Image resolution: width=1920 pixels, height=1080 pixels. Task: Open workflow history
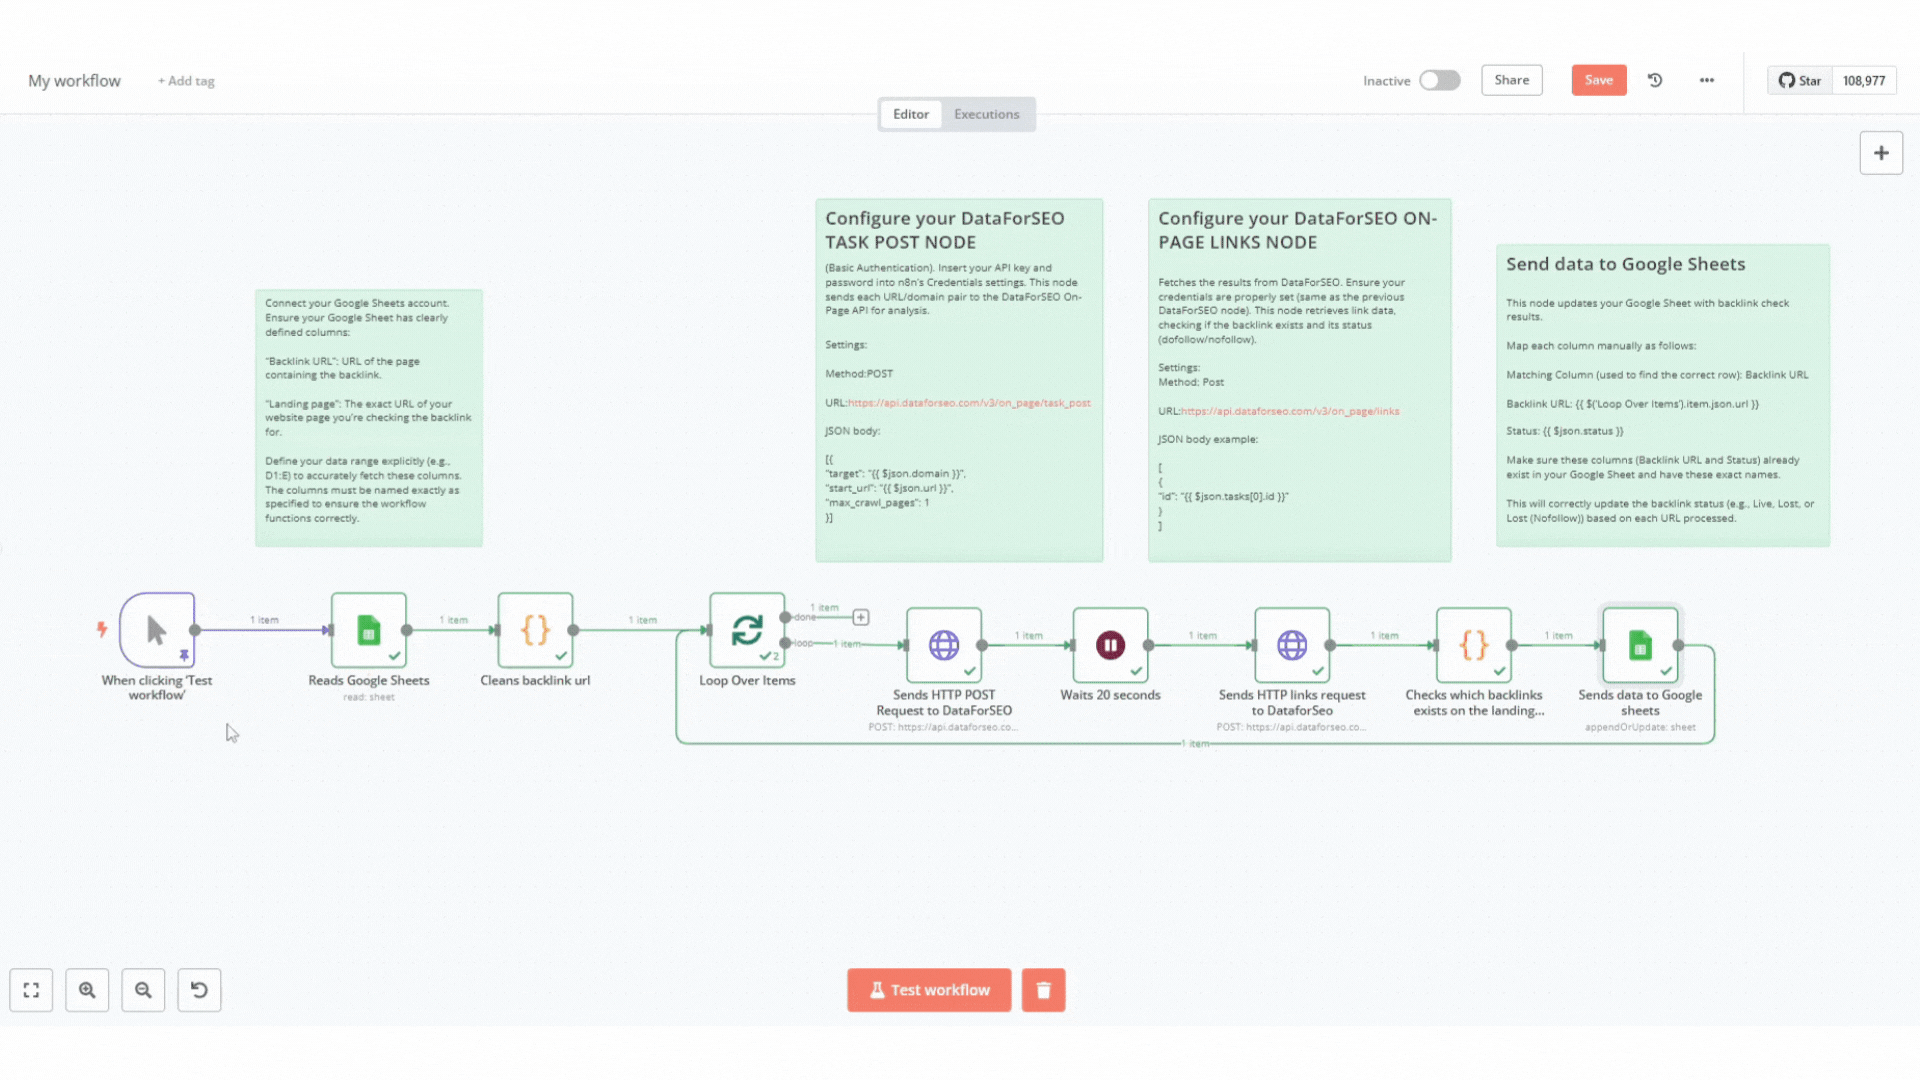click(x=1655, y=80)
